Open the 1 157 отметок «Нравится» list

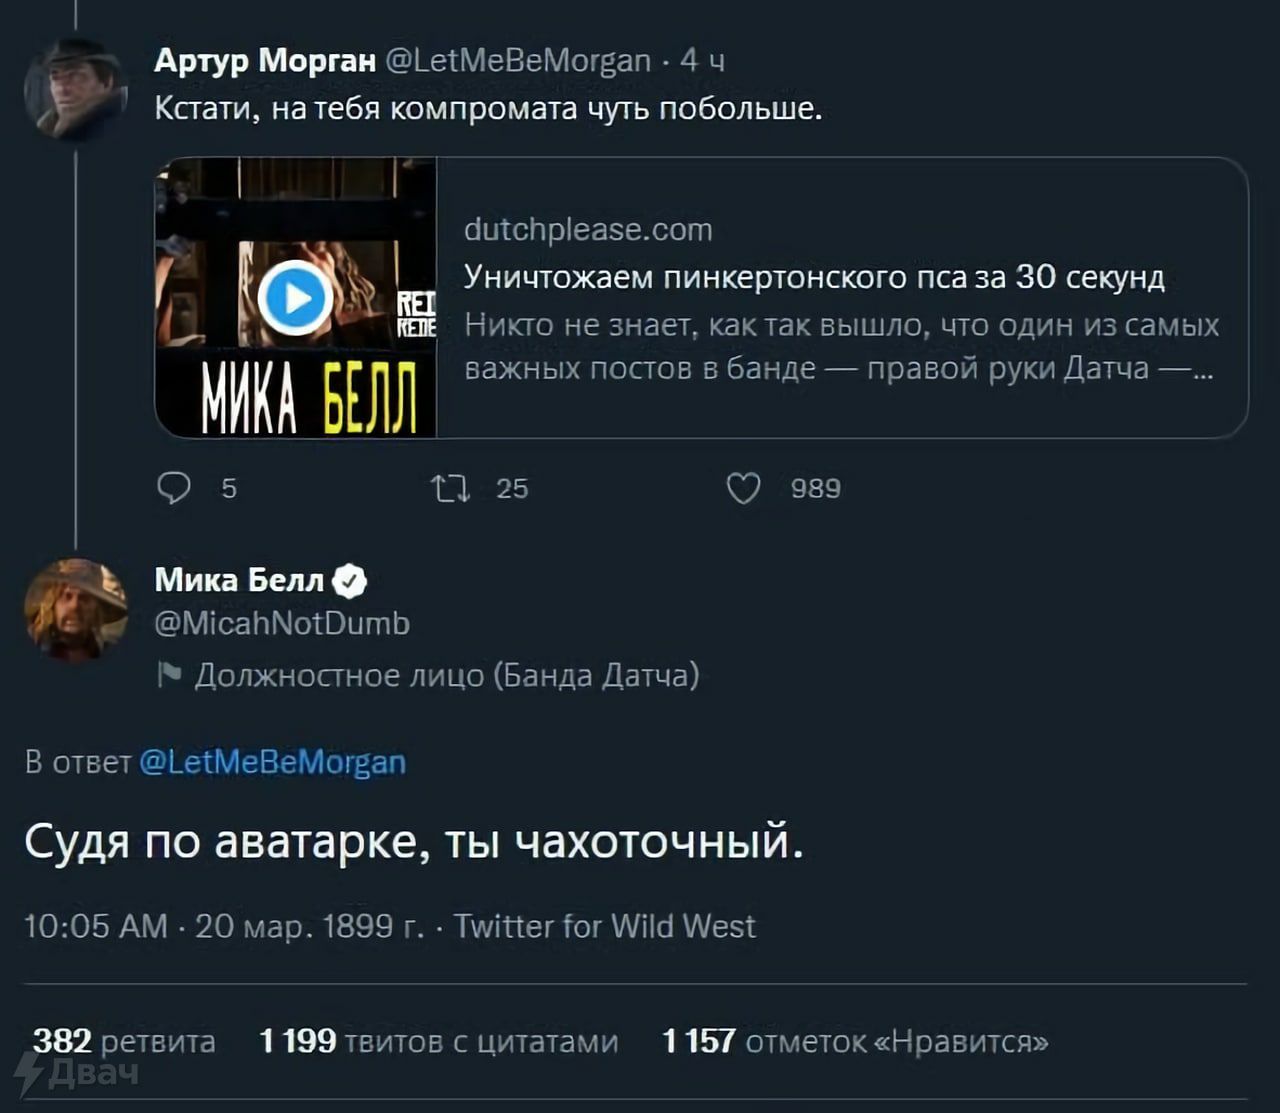click(x=855, y=1041)
